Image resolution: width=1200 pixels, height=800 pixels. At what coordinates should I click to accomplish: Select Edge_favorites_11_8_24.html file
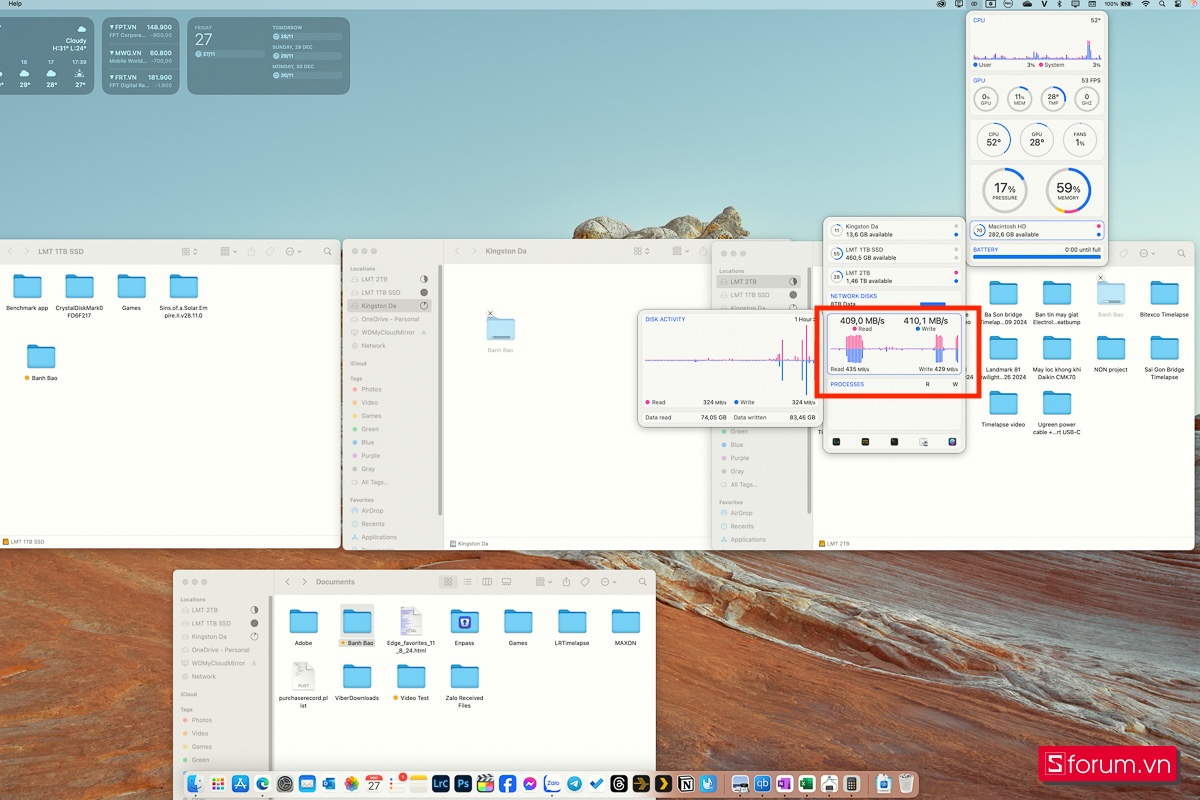click(410, 630)
